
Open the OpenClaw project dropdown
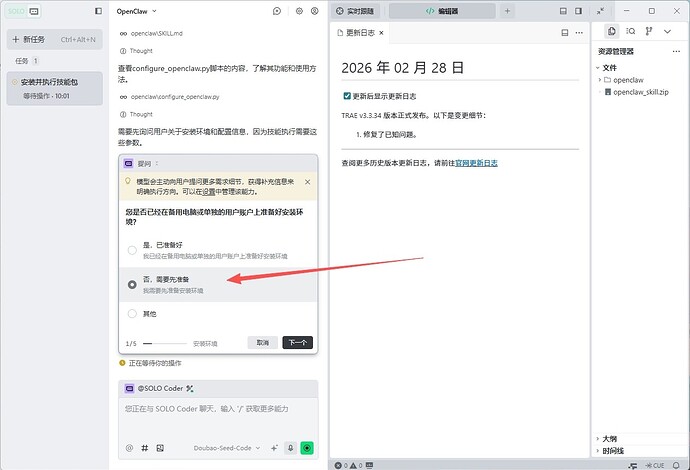(x=141, y=11)
